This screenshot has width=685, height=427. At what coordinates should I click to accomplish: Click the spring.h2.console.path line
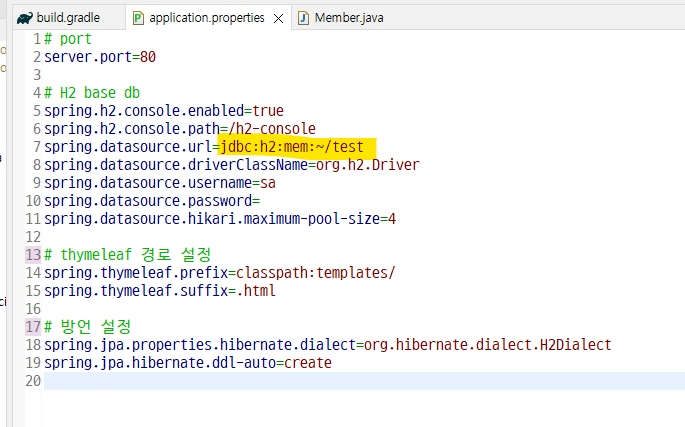pos(180,128)
